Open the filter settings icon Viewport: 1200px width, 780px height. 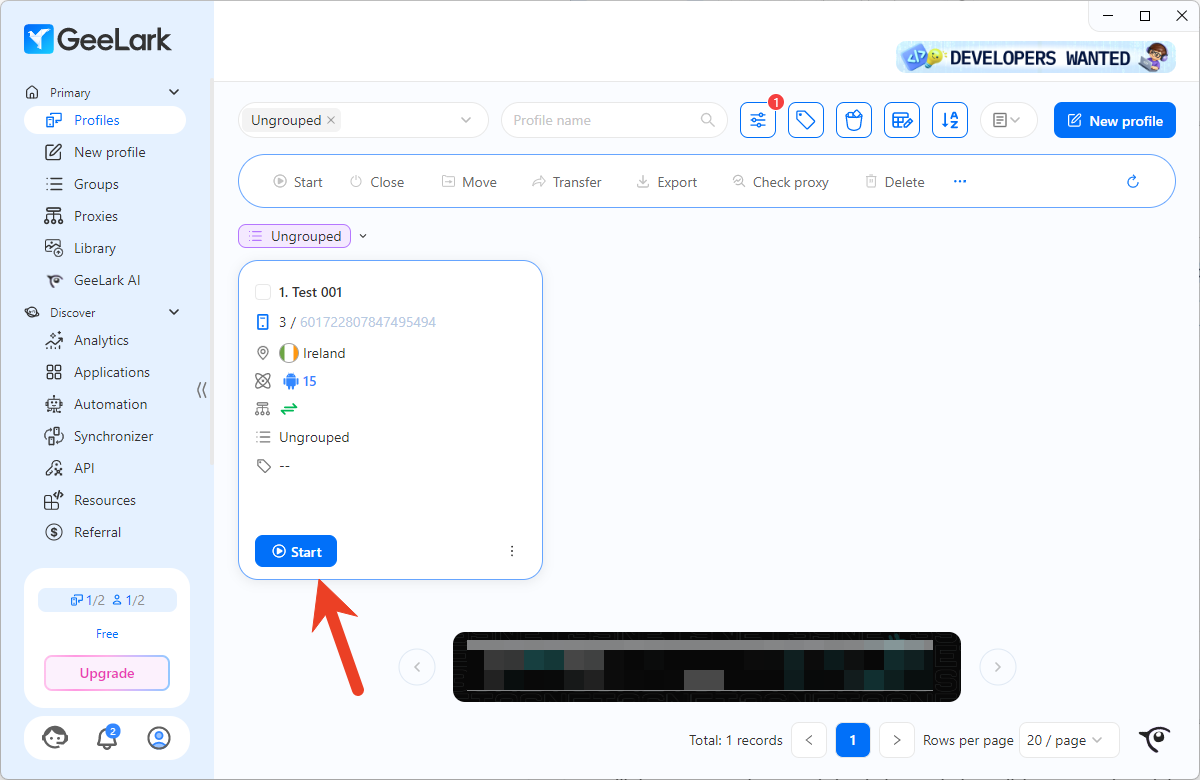(x=757, y=121)
